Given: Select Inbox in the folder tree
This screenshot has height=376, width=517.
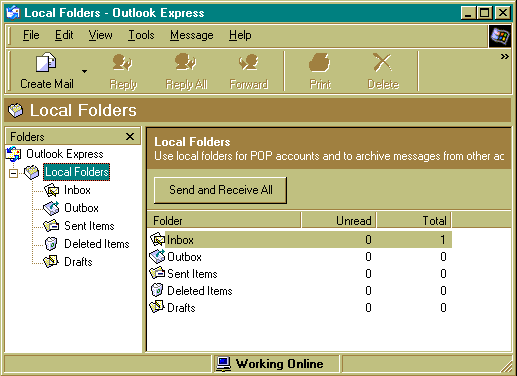Looking at the screenshot, I should 77,190.
